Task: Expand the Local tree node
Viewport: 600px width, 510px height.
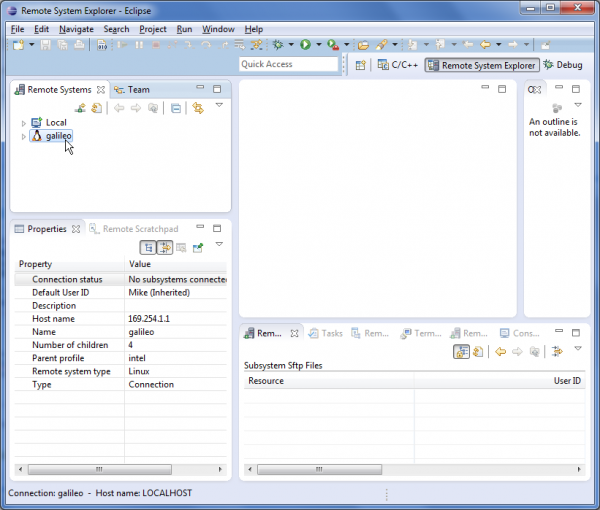Action: point(23,123)
